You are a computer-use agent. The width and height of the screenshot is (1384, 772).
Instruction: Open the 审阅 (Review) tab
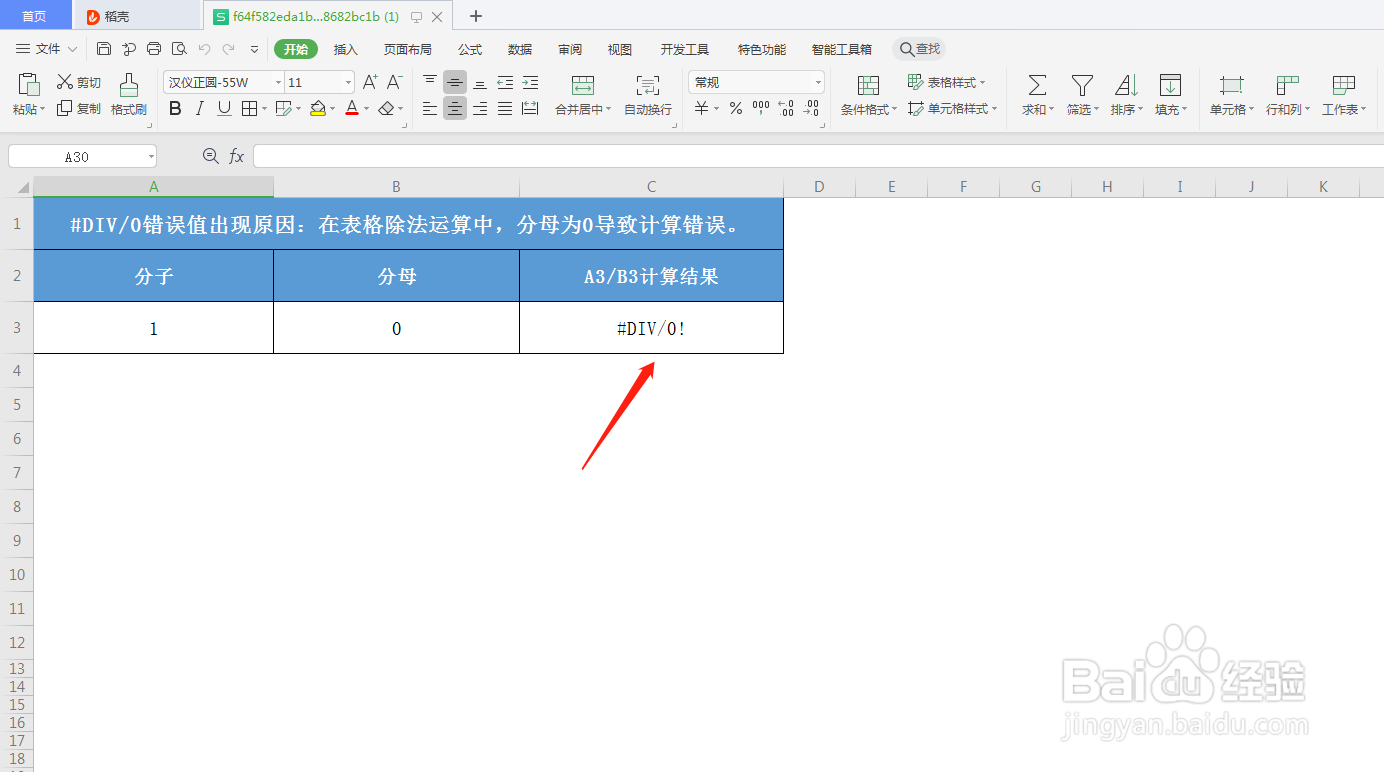tap(570, 49)
